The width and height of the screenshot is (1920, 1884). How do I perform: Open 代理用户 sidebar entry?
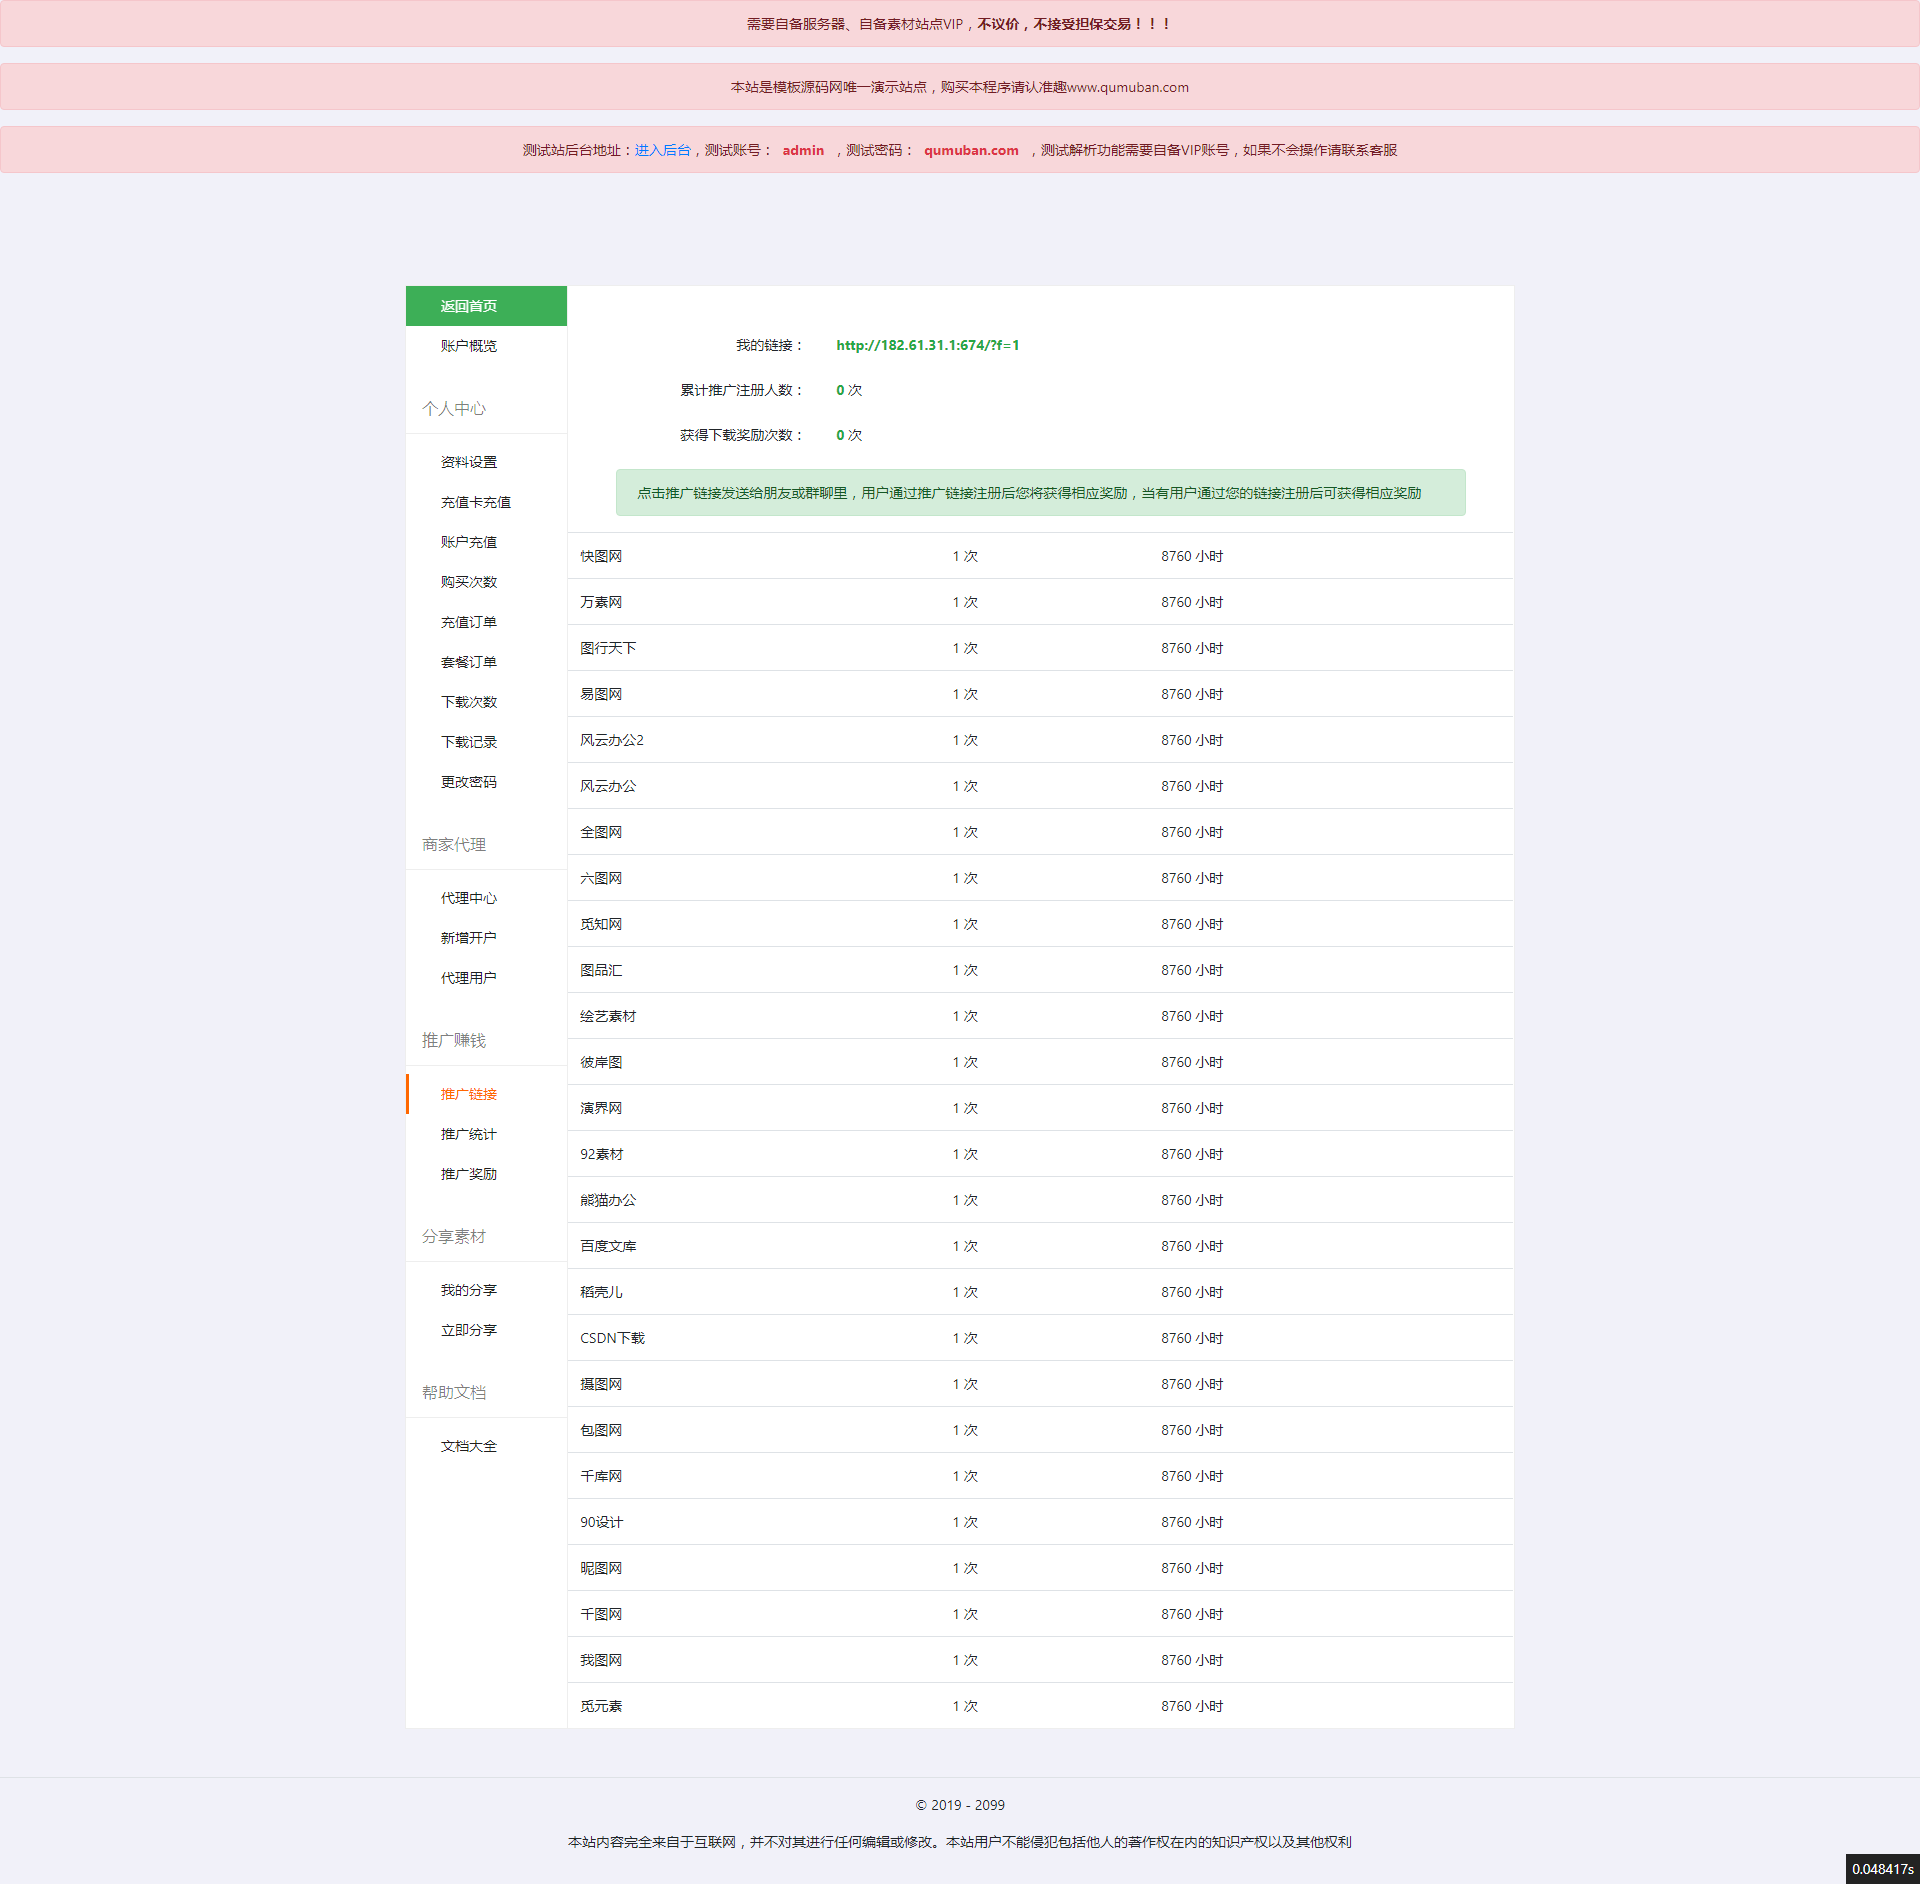[468, 978]
